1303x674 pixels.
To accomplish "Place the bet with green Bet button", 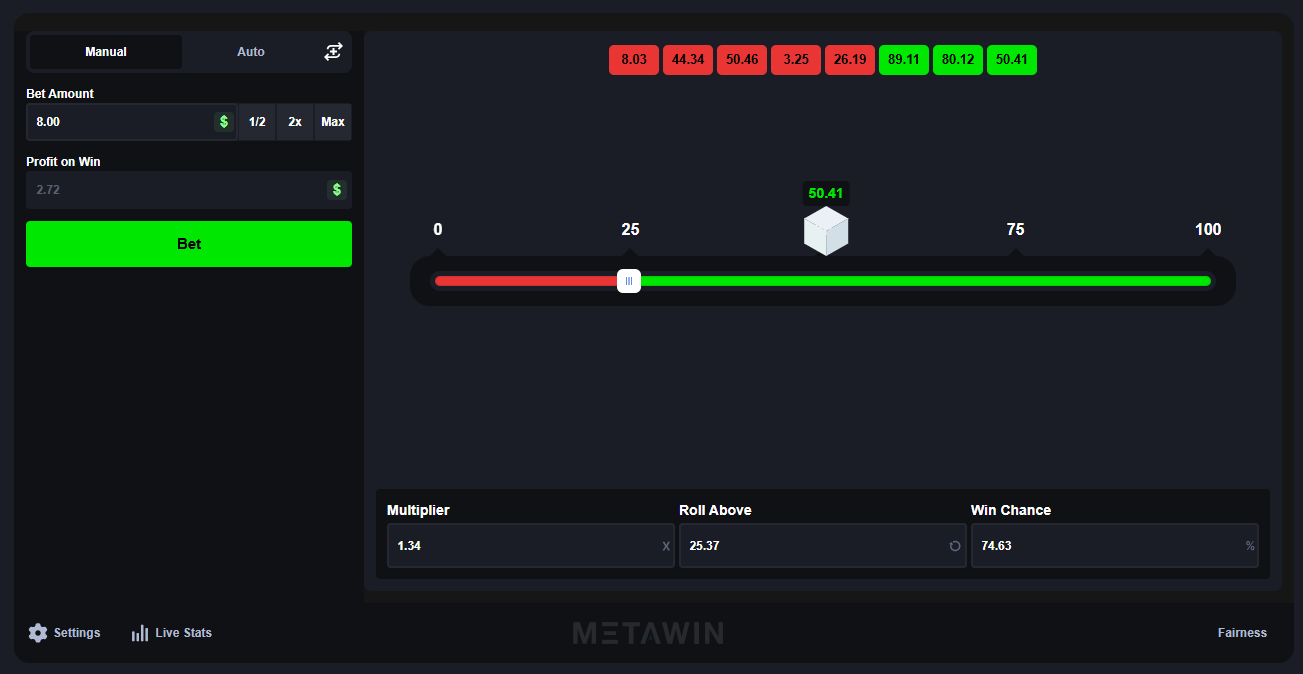I will pos(189,244).
